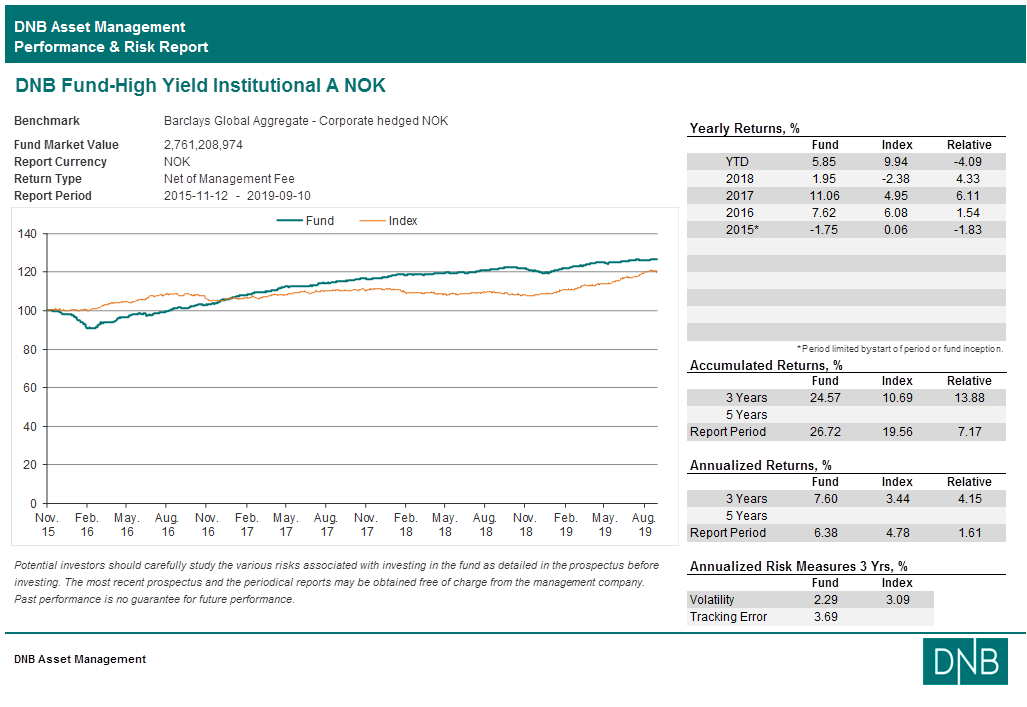Select Report Period accumulated fund return "26.72"
Viewport: 1027px width, 707px height.
[x=825, y=432]
